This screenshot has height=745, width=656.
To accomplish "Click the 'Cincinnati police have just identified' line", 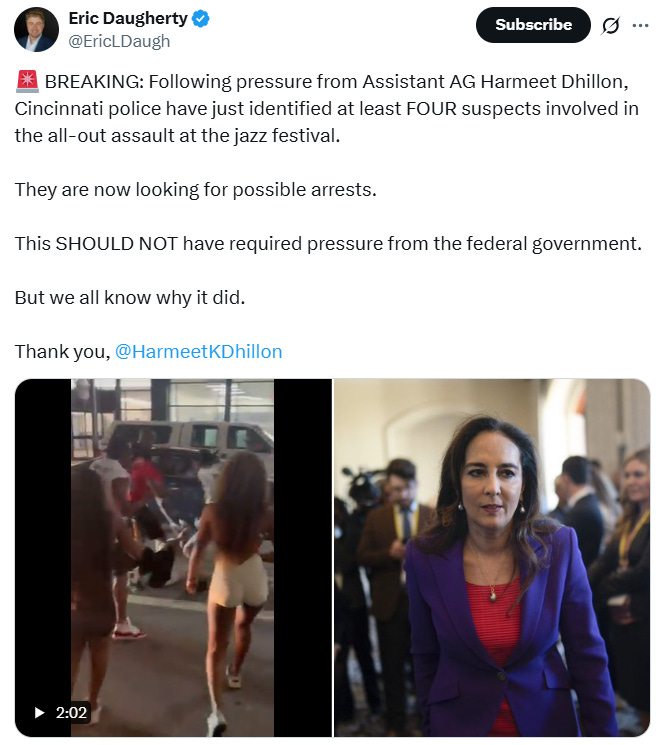I will point(326,109).
